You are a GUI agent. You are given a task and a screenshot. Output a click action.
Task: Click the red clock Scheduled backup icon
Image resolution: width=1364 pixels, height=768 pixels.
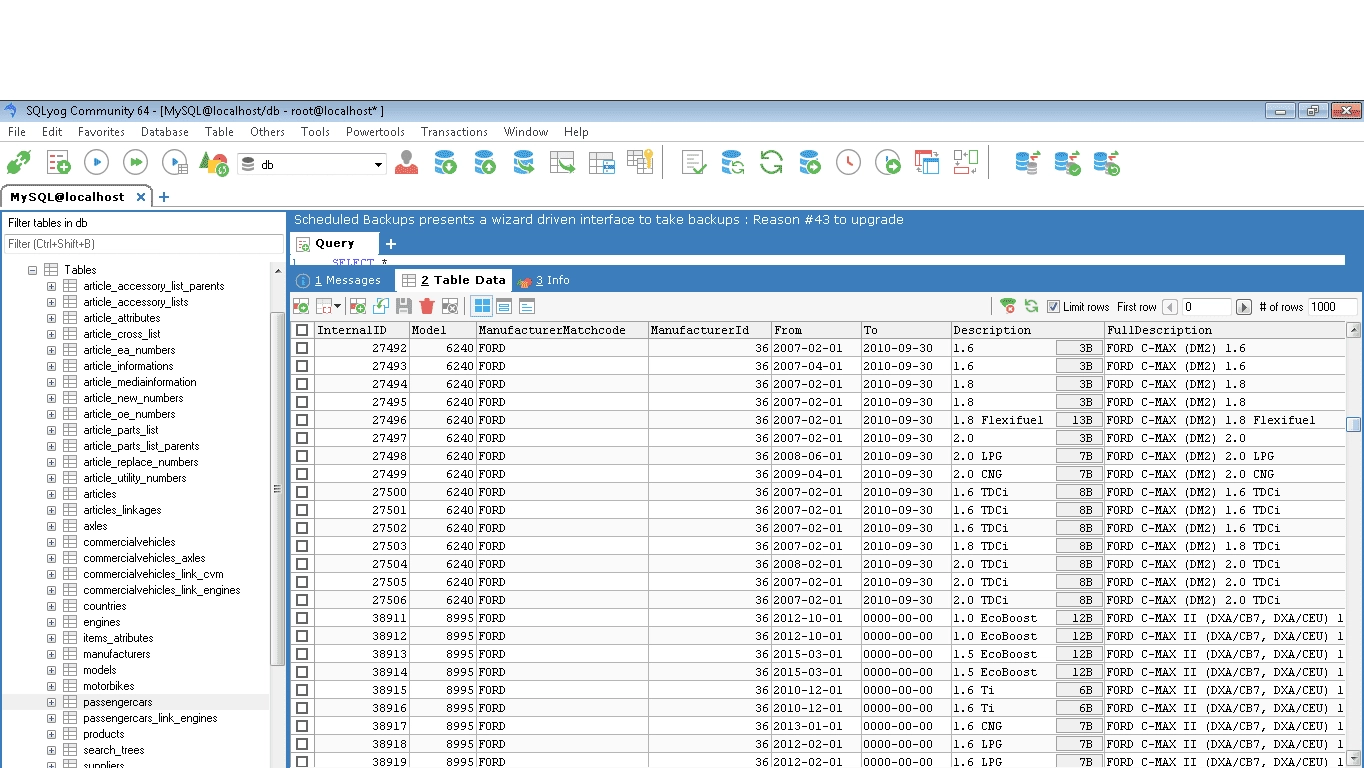point(848,163)
